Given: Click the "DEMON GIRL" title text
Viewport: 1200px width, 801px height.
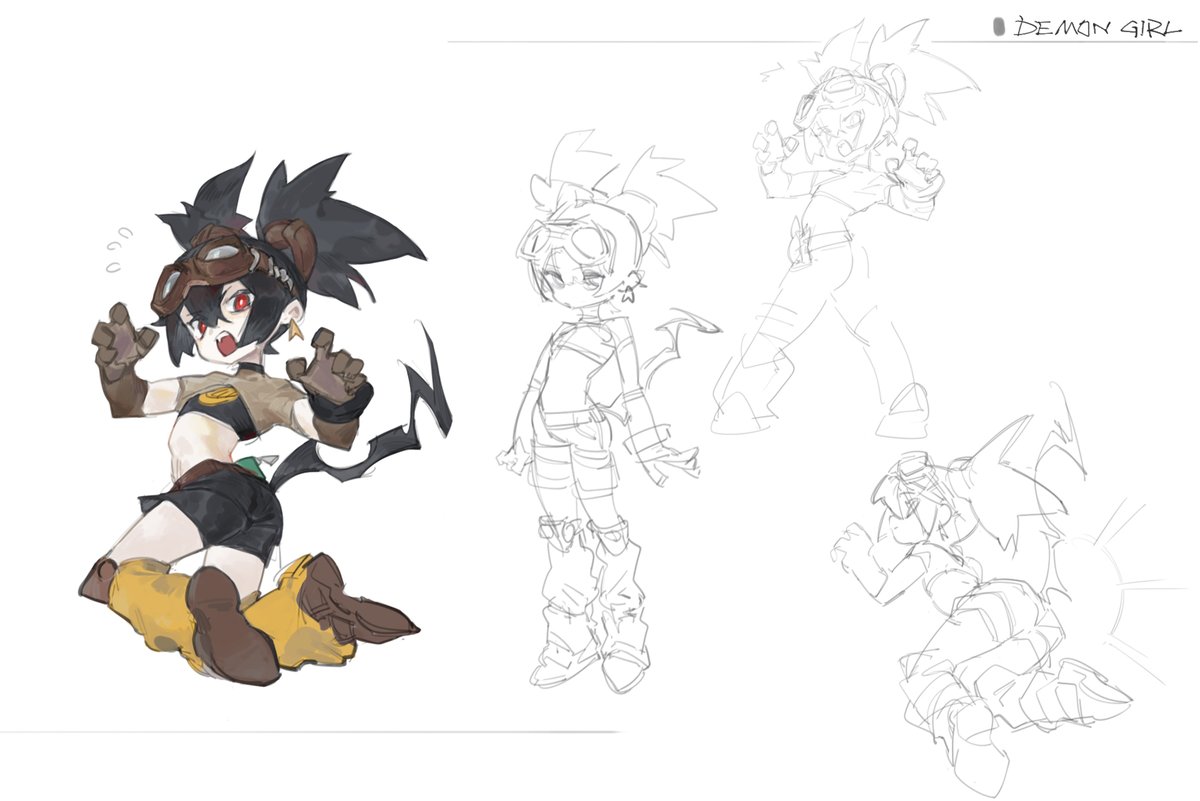Looking at the screenshot, I should pyautogui.click(x=1098, y=27).
